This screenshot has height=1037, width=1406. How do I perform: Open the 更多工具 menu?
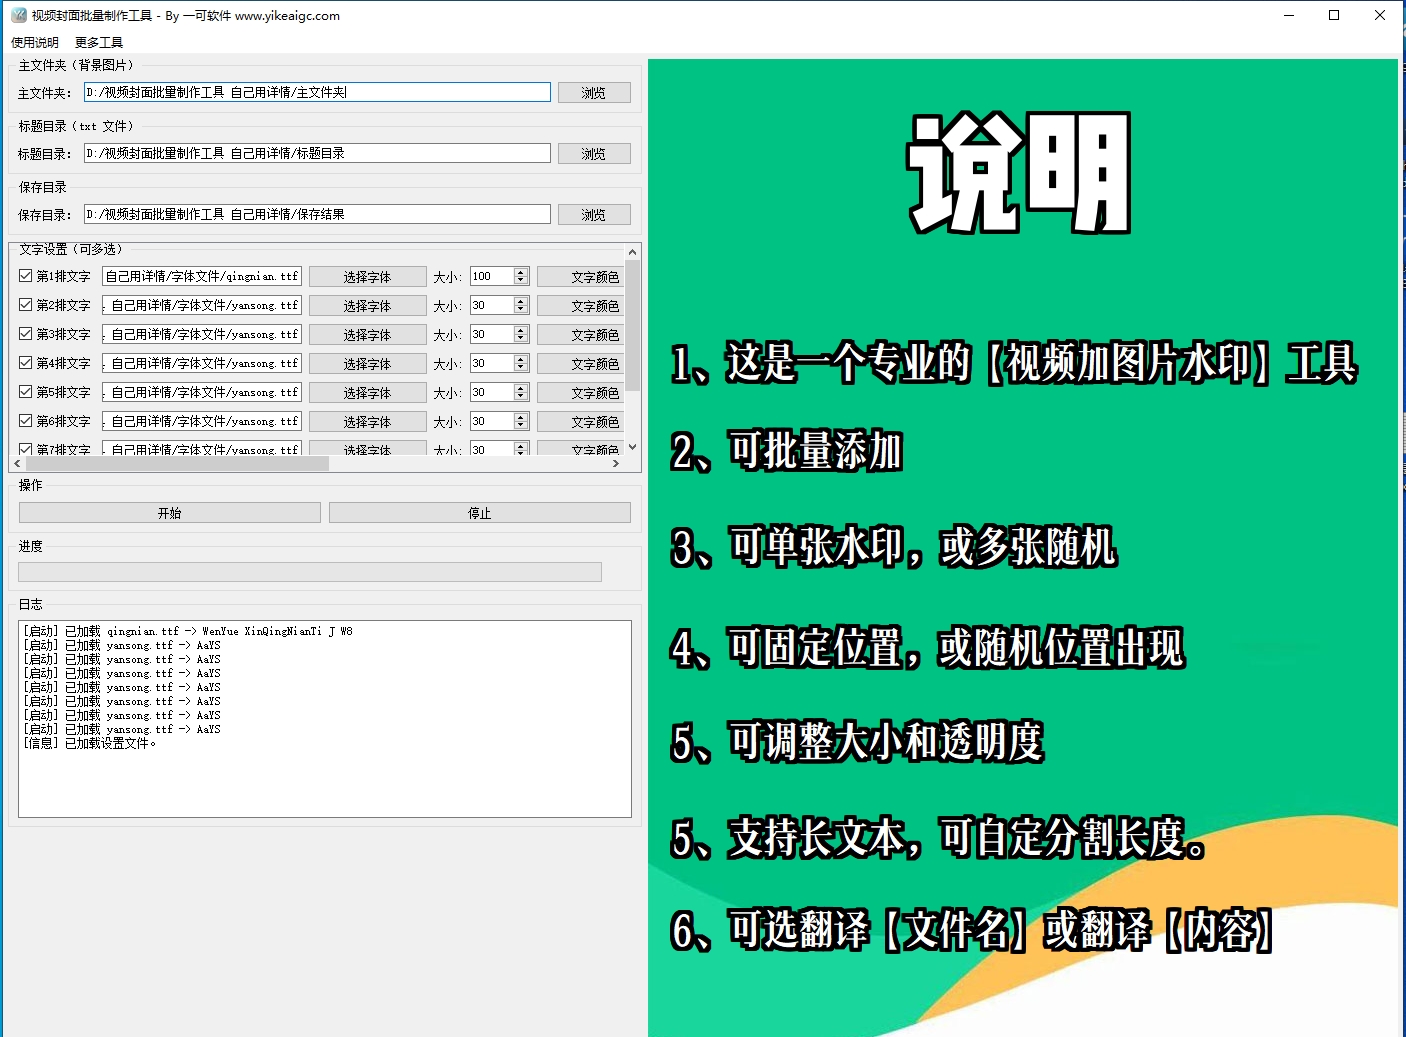pyautogui.click(x=97, y=42)
